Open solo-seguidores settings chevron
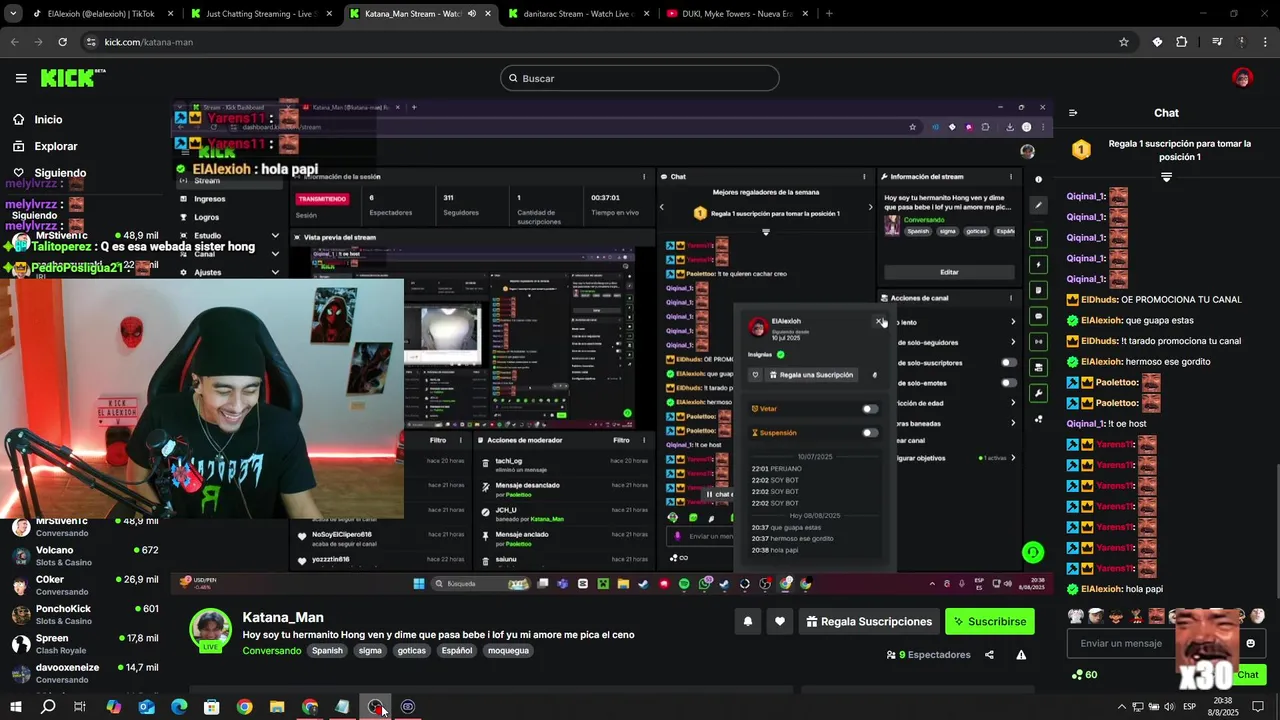 (1013, 342)
